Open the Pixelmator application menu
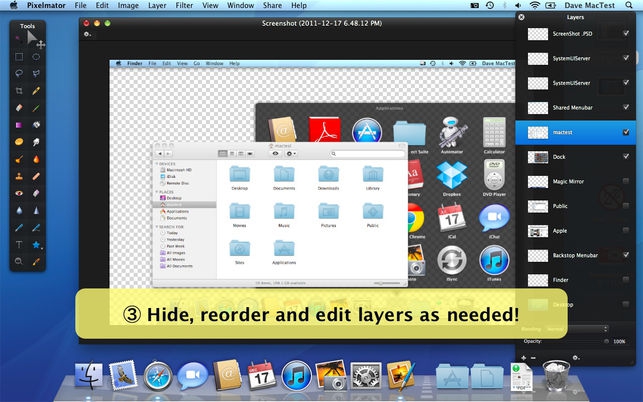 click(x=46, y=5)
